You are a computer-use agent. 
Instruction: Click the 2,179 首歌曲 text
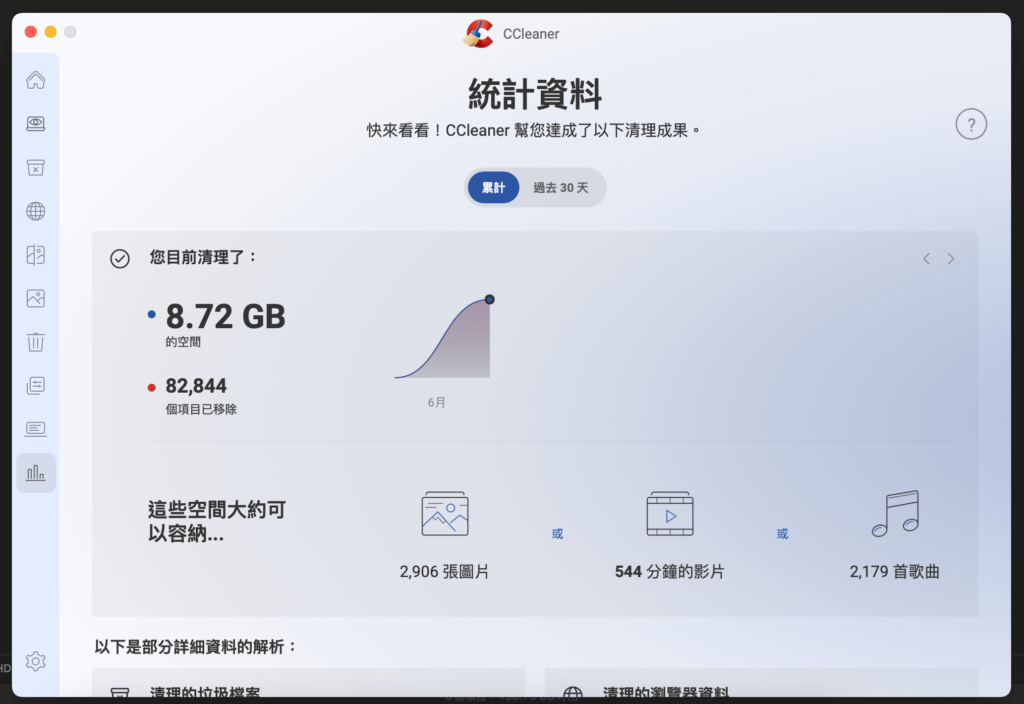coord(894,571)
